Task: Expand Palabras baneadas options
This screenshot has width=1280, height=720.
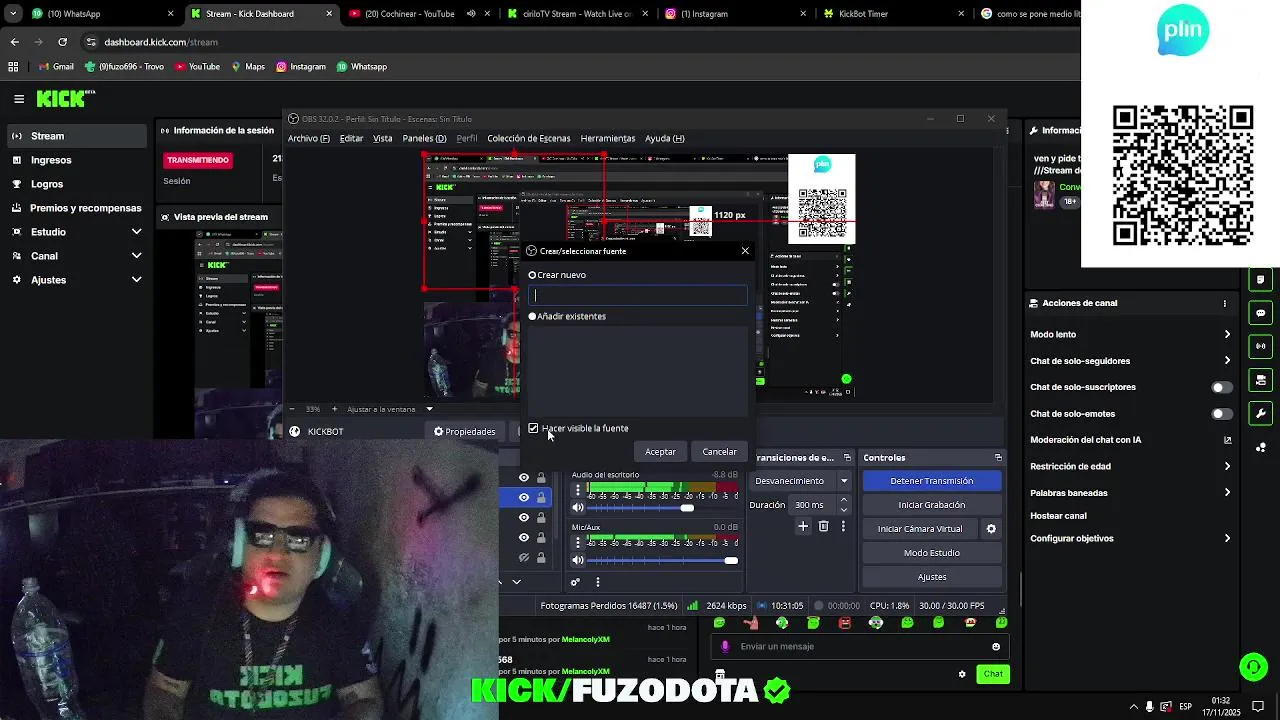Action: (1227, 493)
